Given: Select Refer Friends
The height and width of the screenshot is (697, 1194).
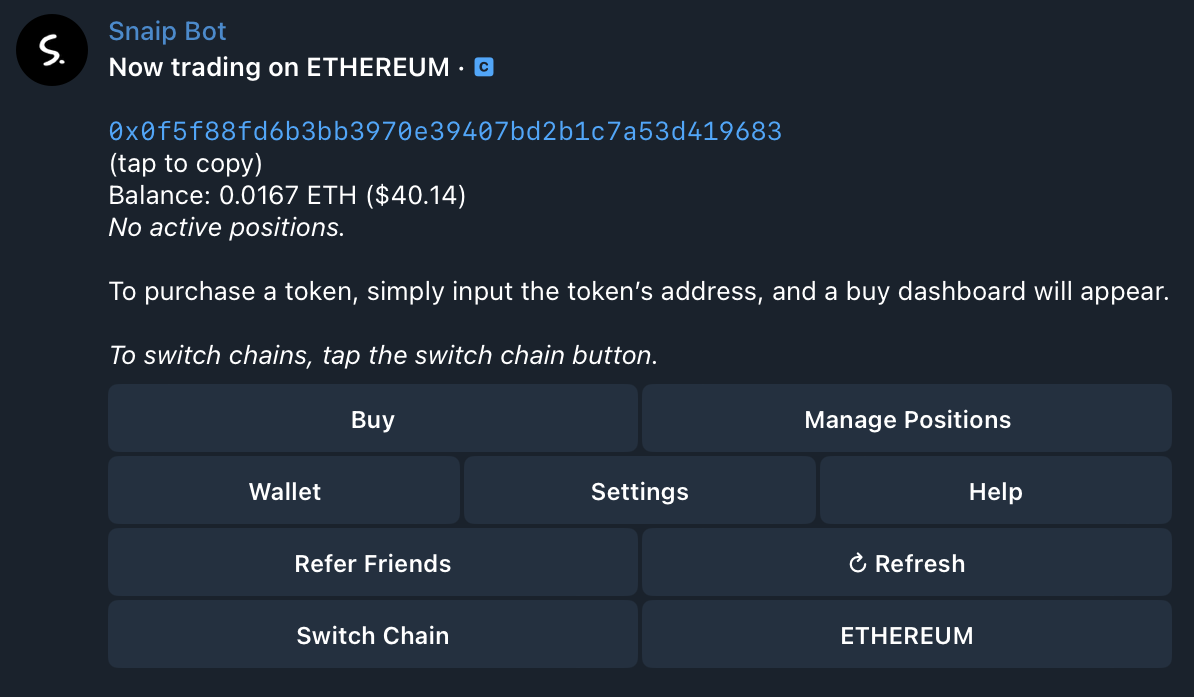Looking at the screenshot, I should pyautogui.click(x=372, y=563).
